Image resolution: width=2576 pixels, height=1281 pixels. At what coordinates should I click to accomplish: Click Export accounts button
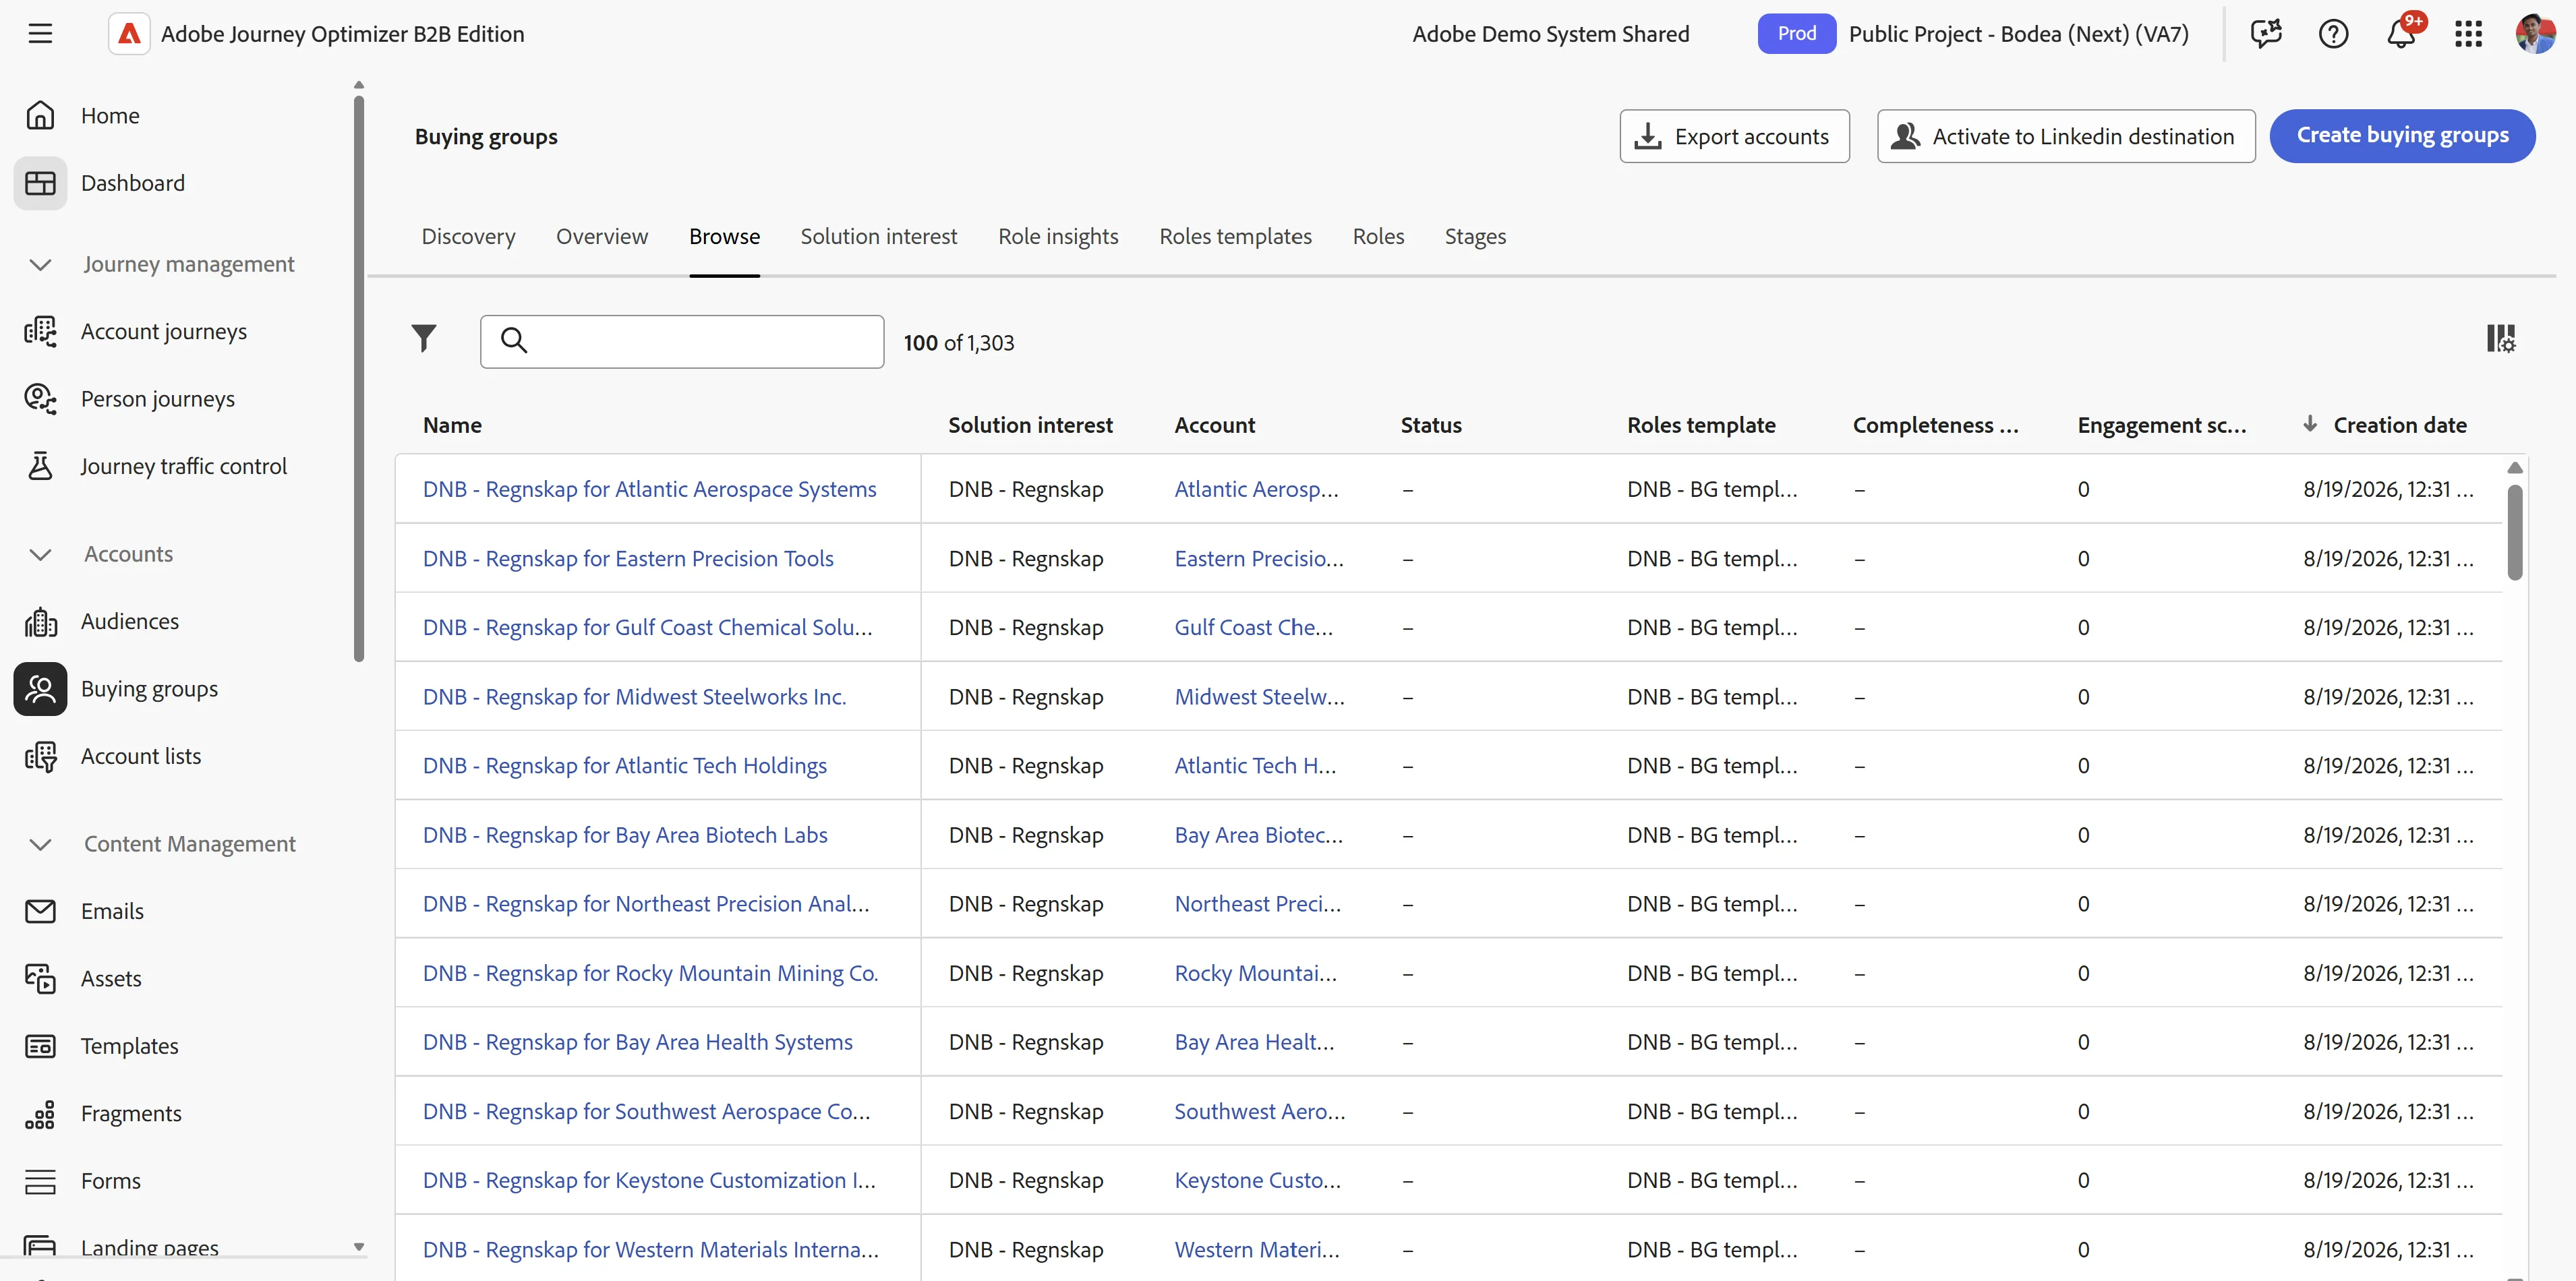point(1734,136)
